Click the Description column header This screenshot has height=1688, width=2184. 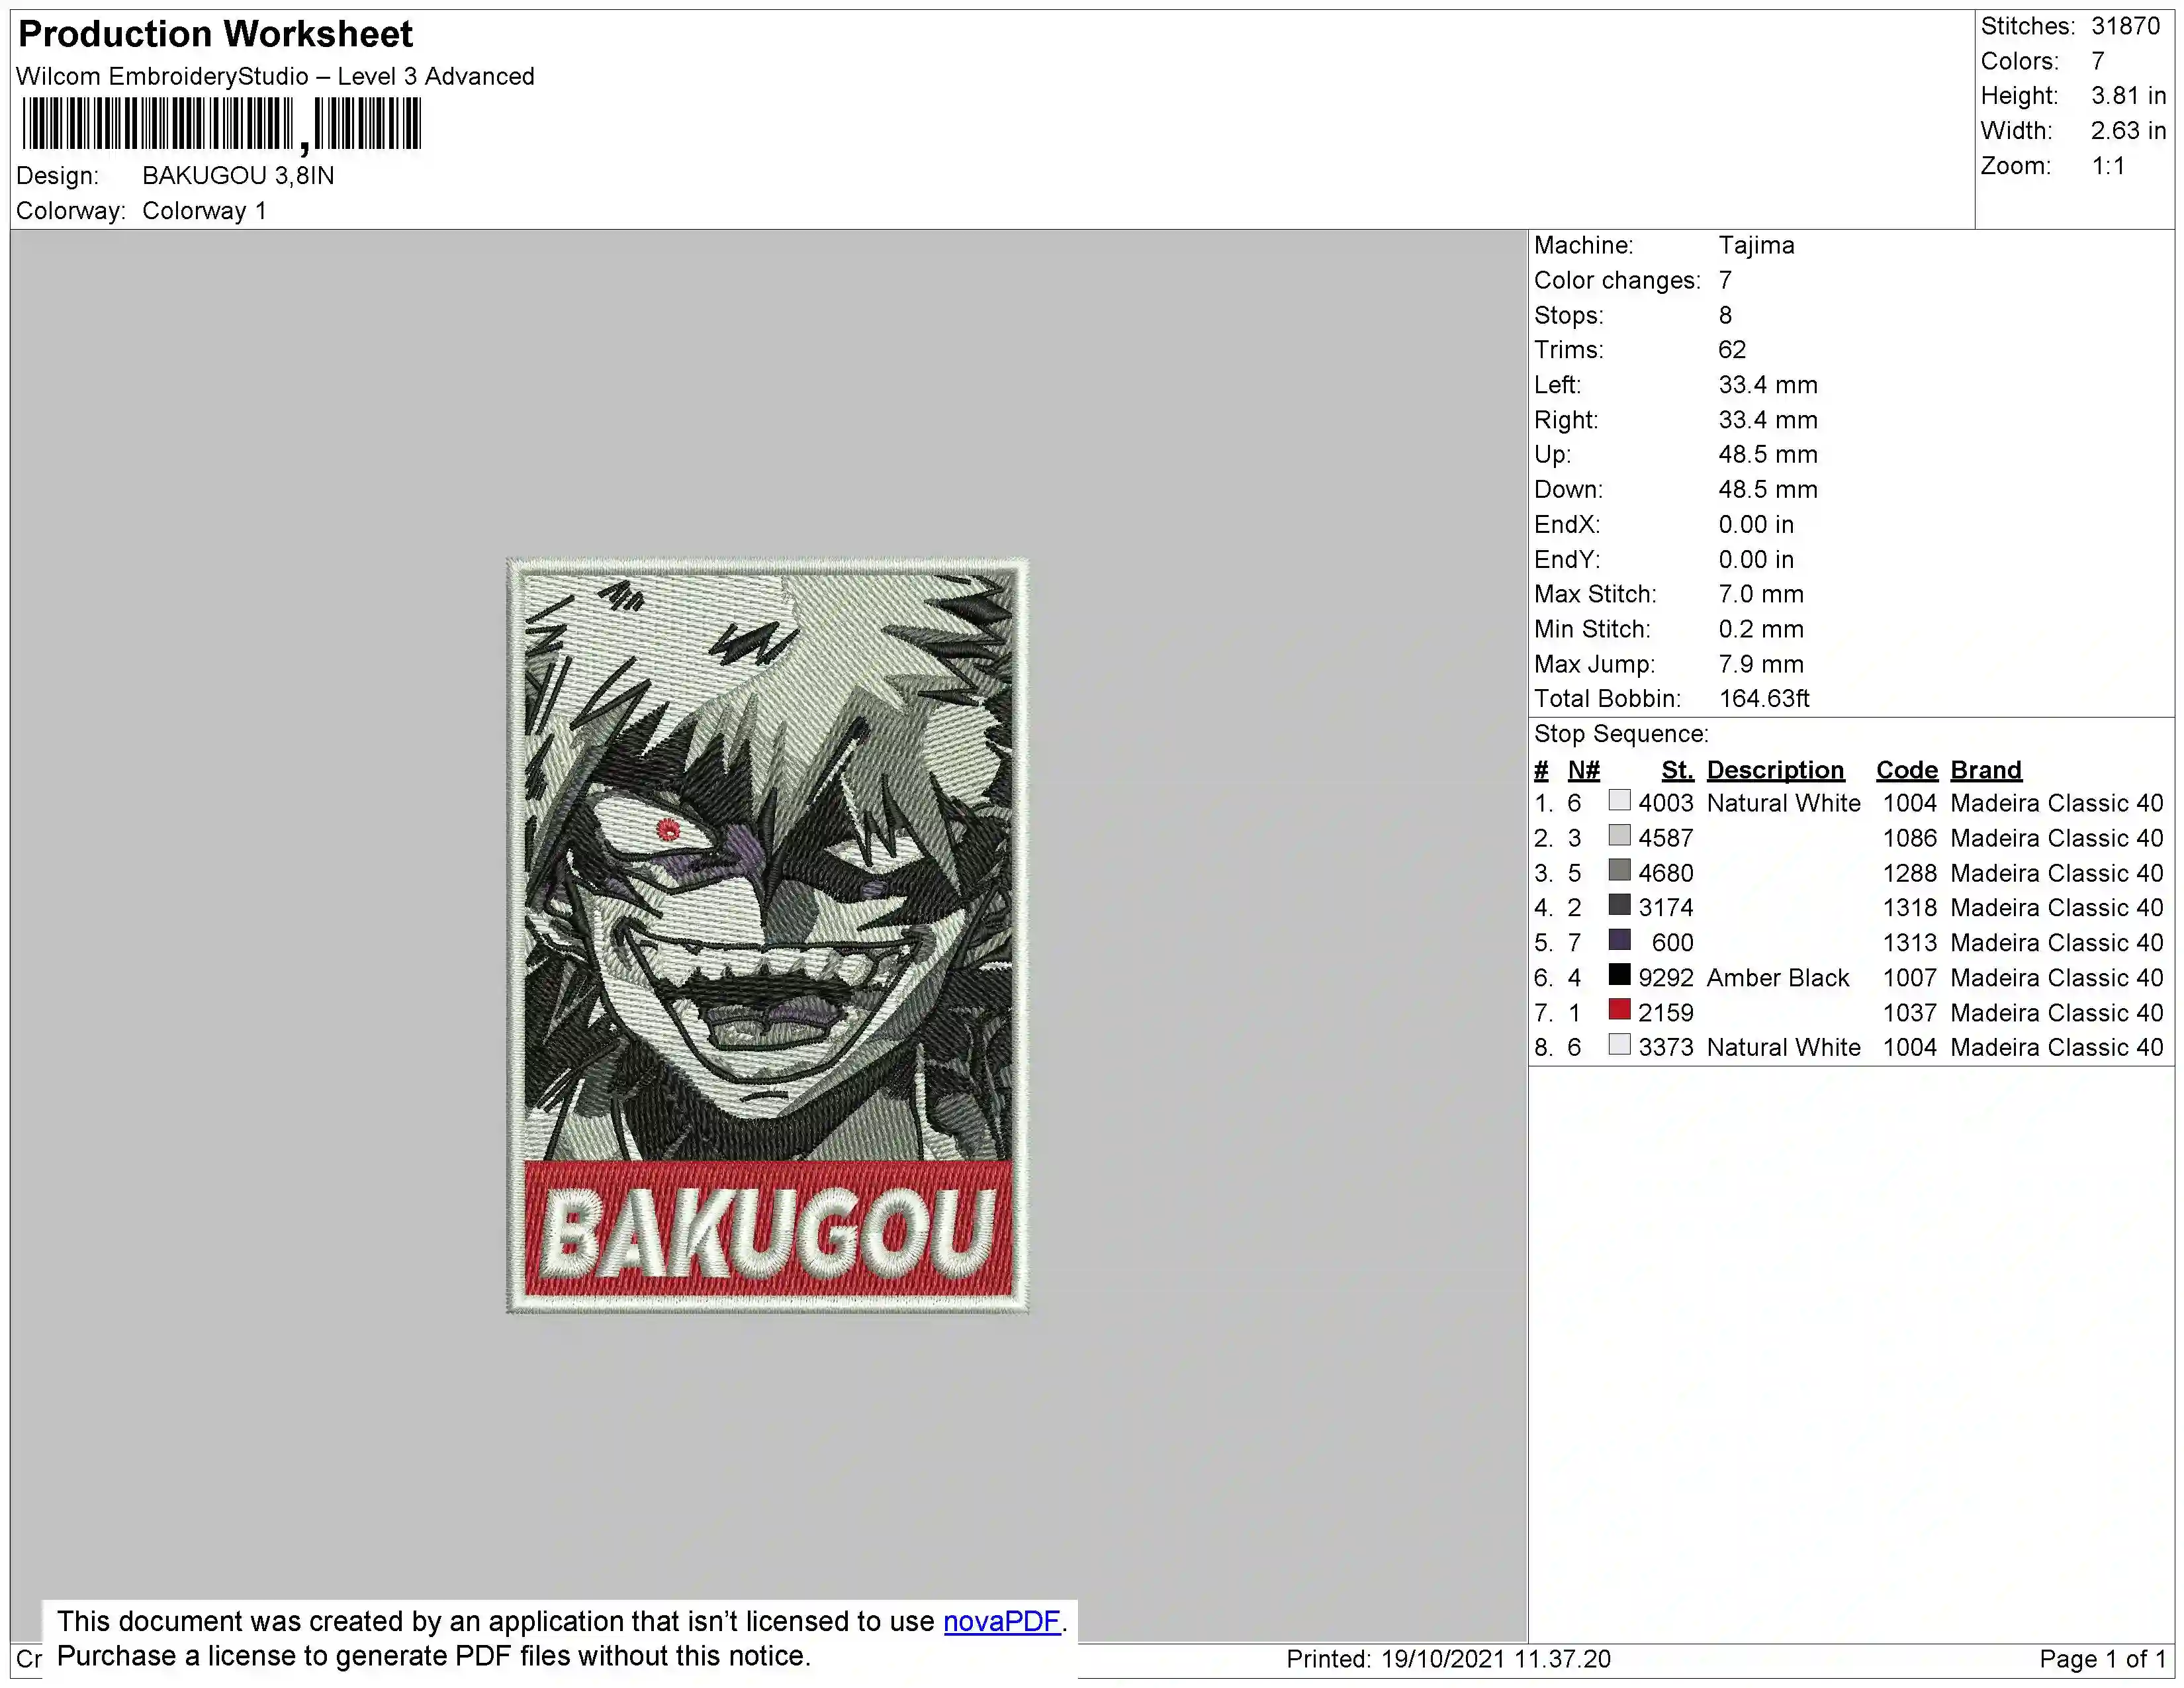[1775, 770]
